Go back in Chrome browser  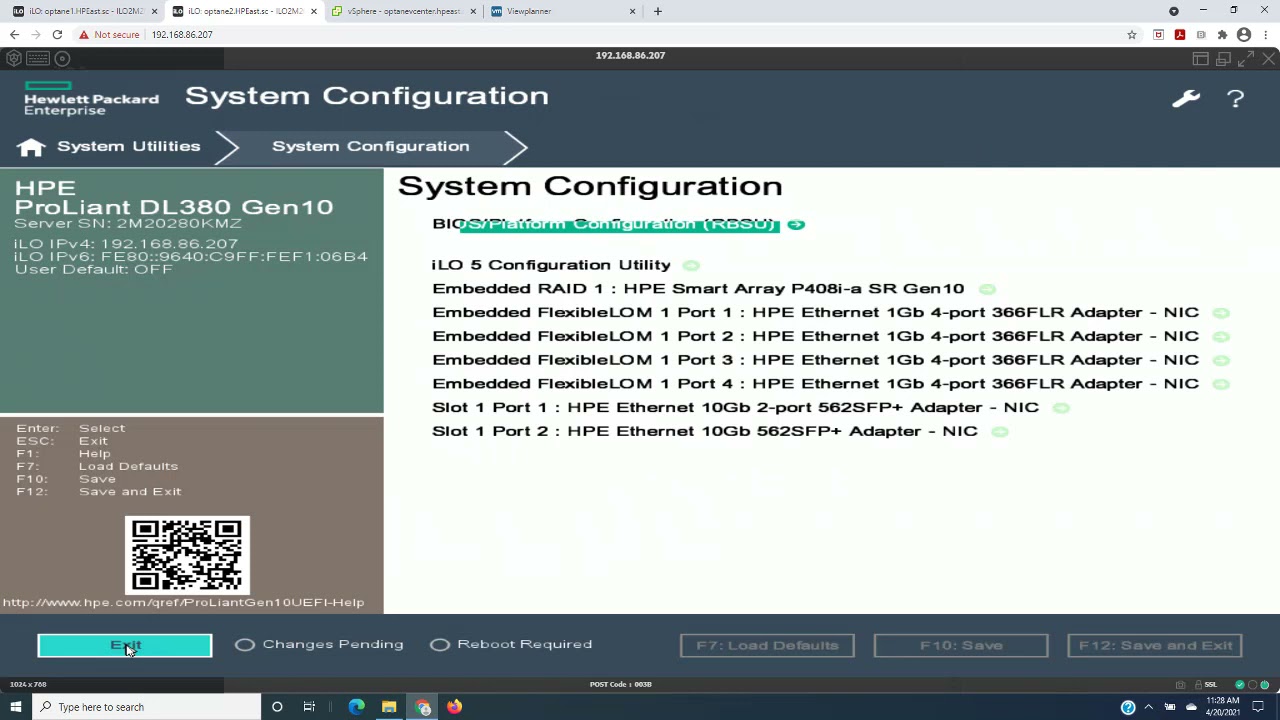pyautogui.click(x=14, y=34)
